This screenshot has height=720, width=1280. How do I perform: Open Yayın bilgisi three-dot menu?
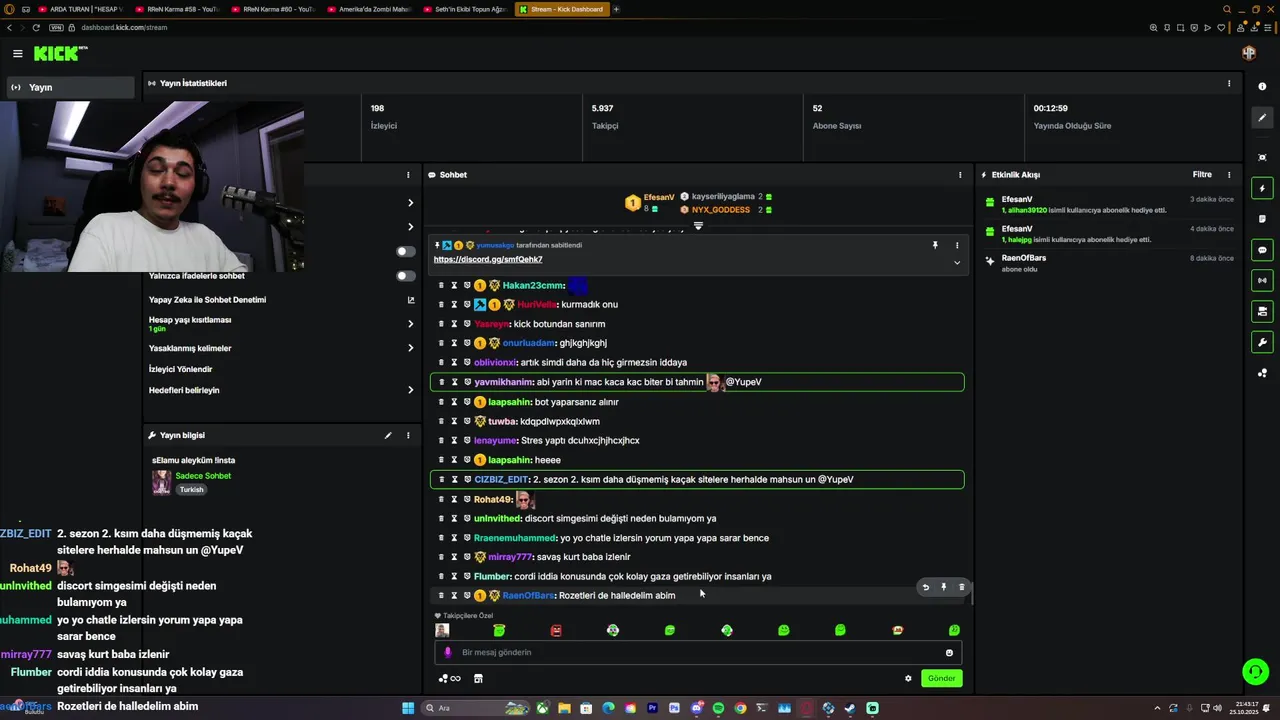coord(408,435)
